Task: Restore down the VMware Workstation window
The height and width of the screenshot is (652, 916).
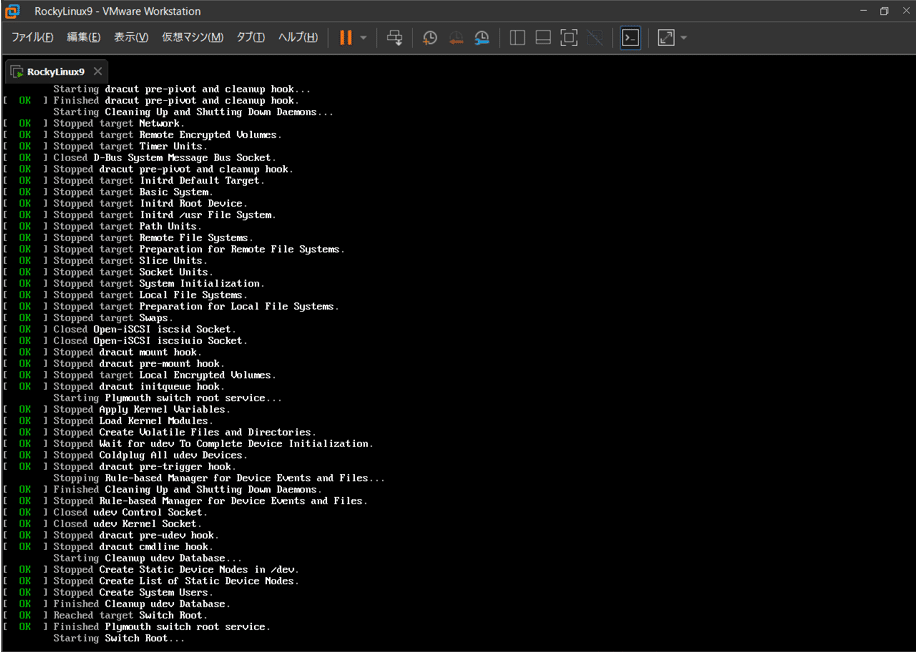Action: point(884,11)
